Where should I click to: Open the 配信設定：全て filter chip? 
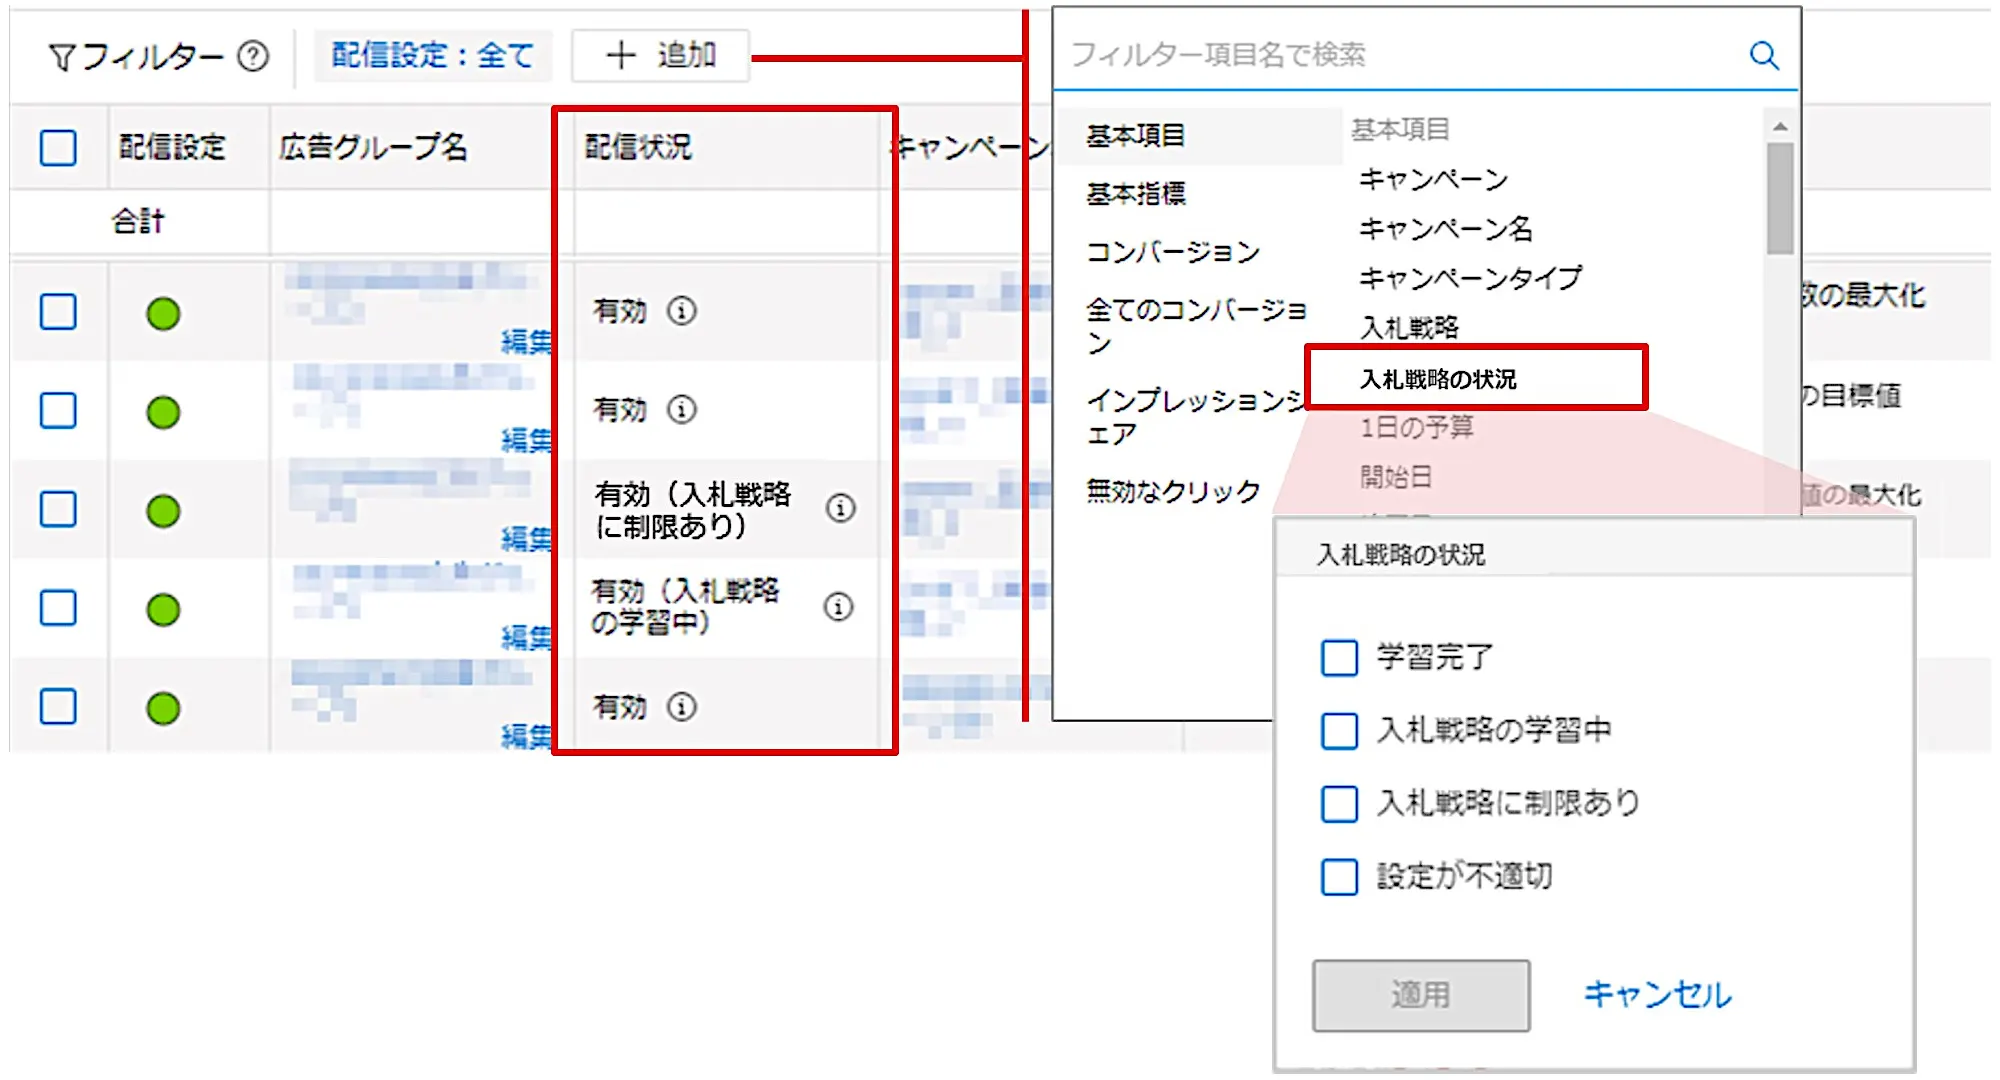(432, 55)
